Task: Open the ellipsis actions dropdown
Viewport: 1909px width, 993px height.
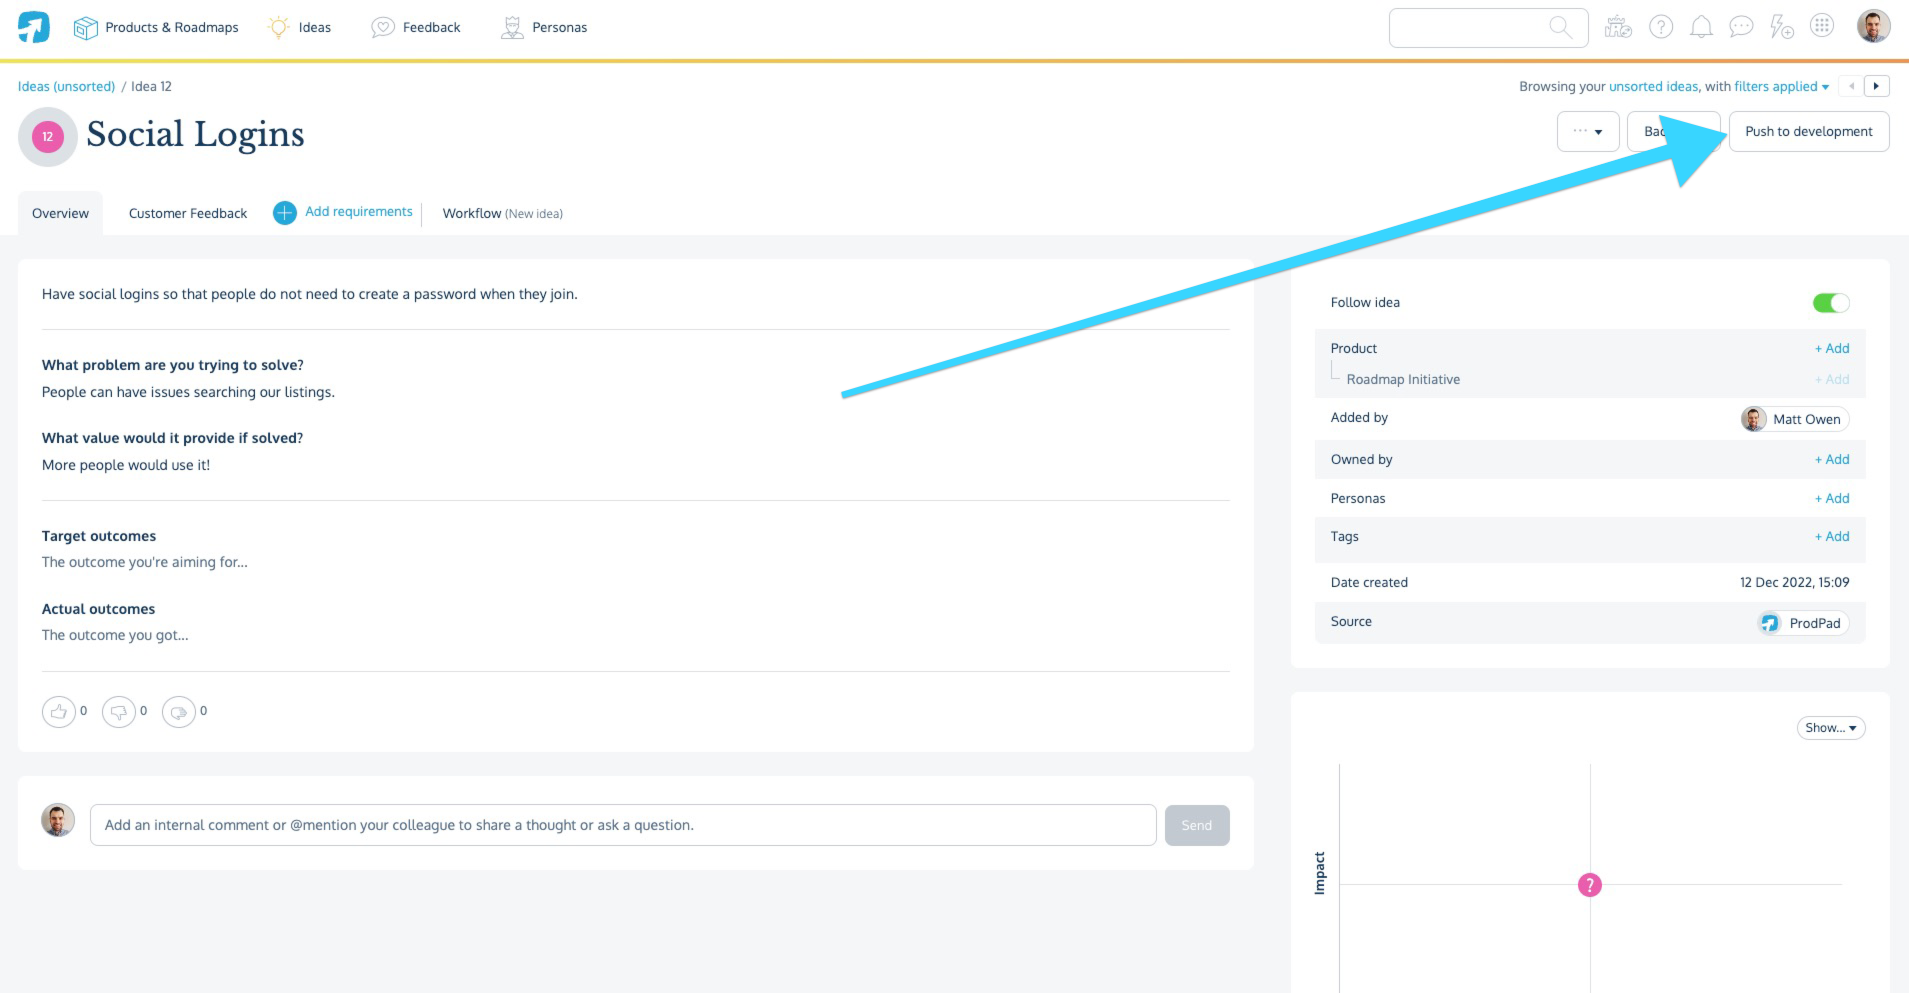Action: [1588, 131]
